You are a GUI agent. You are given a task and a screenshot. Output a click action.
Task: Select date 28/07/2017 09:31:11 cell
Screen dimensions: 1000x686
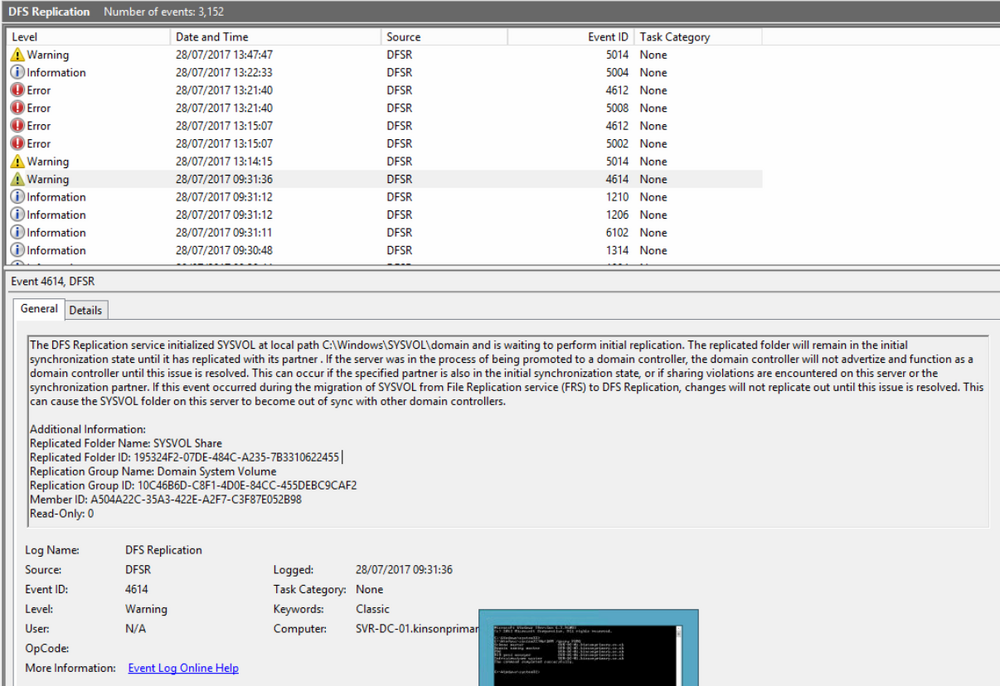(x=224, y=233)
